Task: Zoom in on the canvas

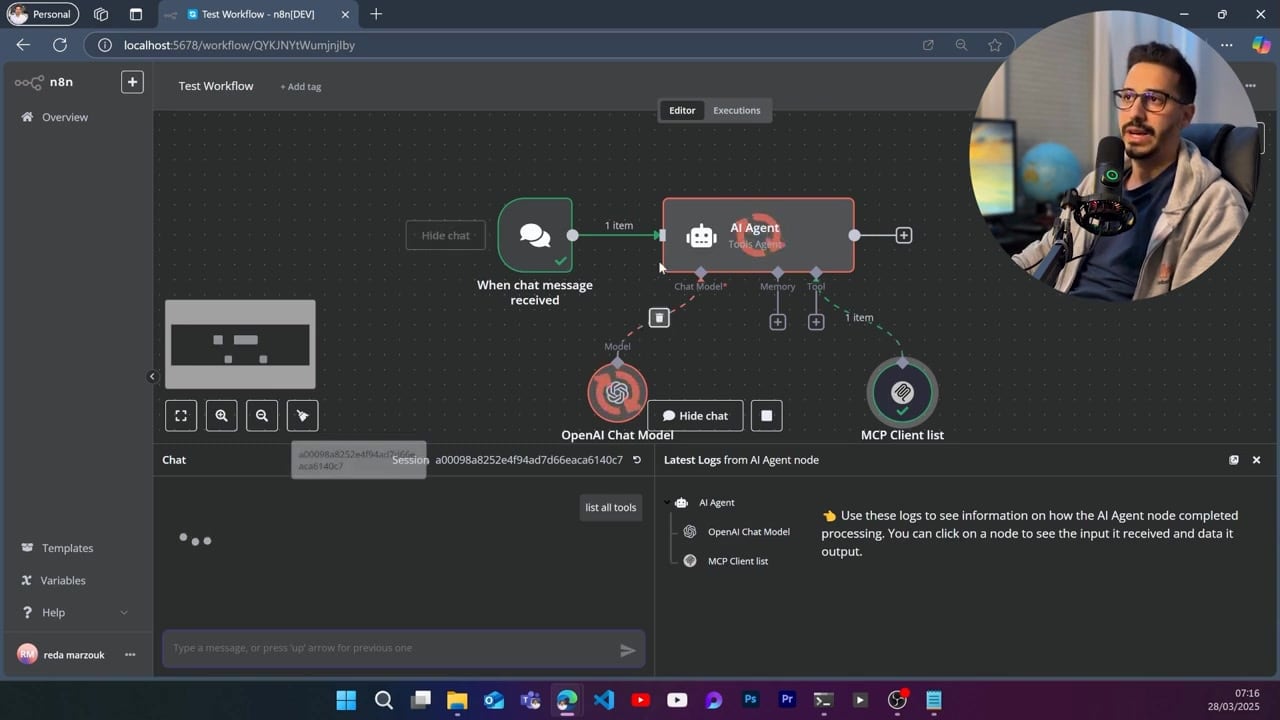Action: coord(221,416)
